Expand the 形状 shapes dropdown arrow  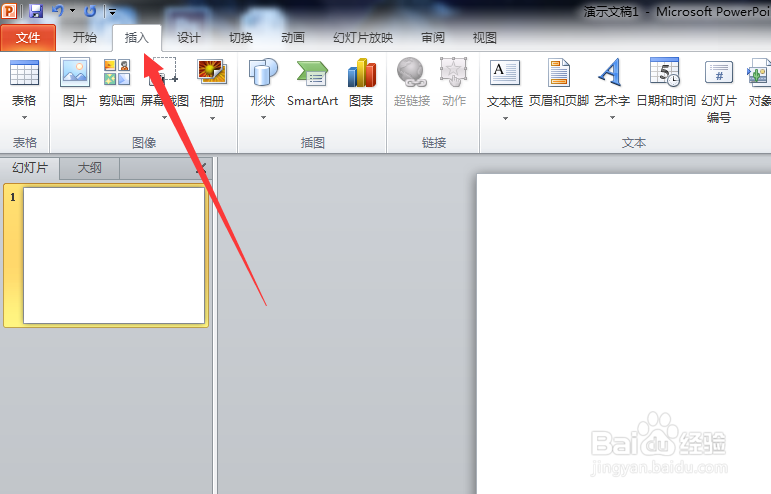[x=263, y=117]
